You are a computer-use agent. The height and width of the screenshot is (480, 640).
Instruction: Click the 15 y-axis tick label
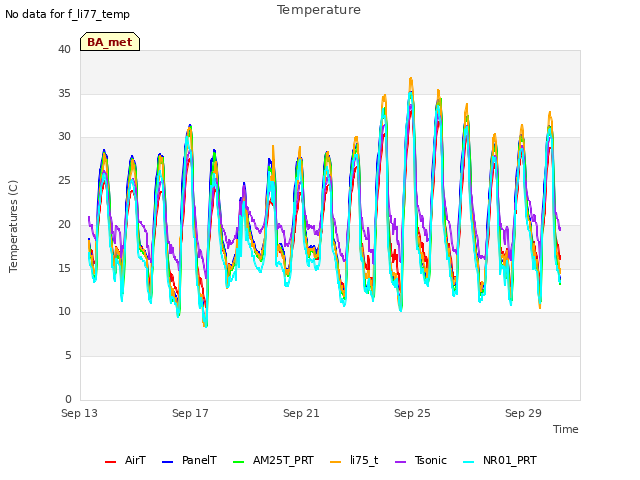point(64,268)
